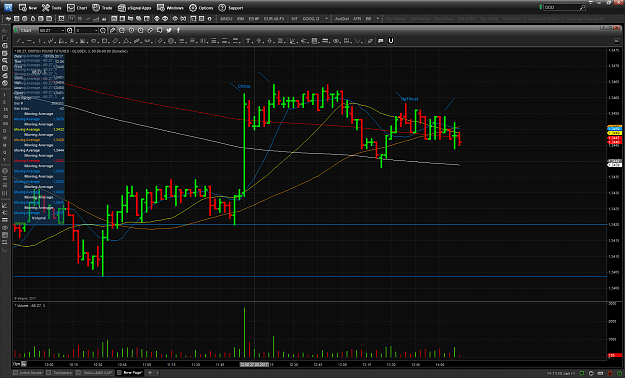Click the Cancel All Orders button
Viewport: 625px width, 378px height.
(x=544, y=19)
